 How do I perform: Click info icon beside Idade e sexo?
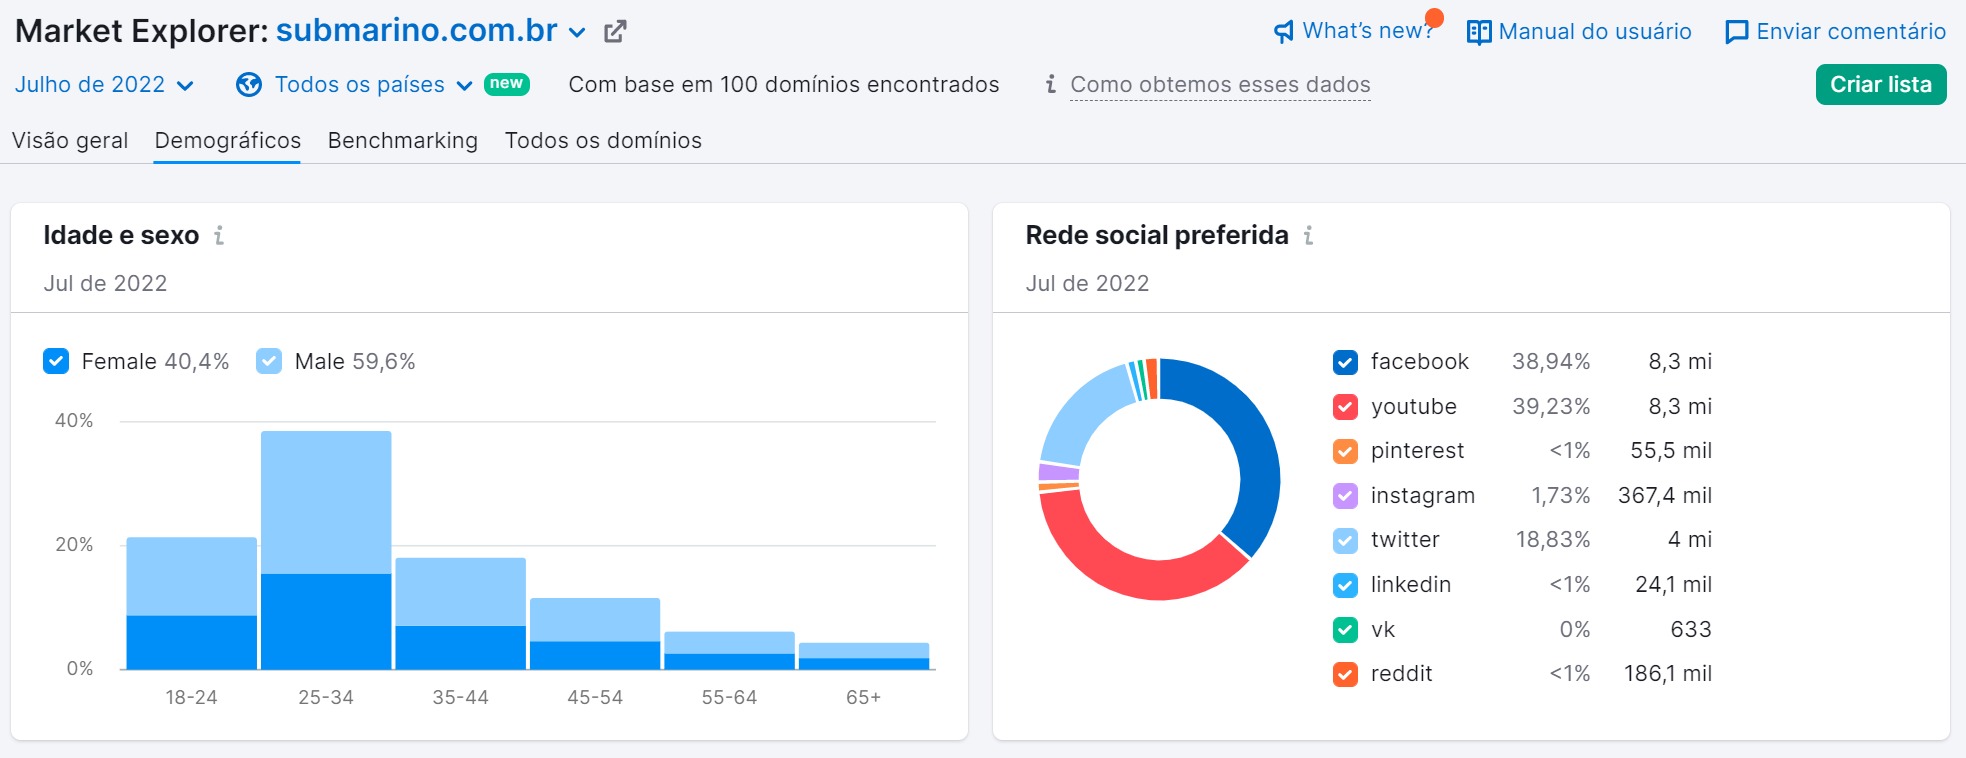pyautogui.click(x=219, y=235)
